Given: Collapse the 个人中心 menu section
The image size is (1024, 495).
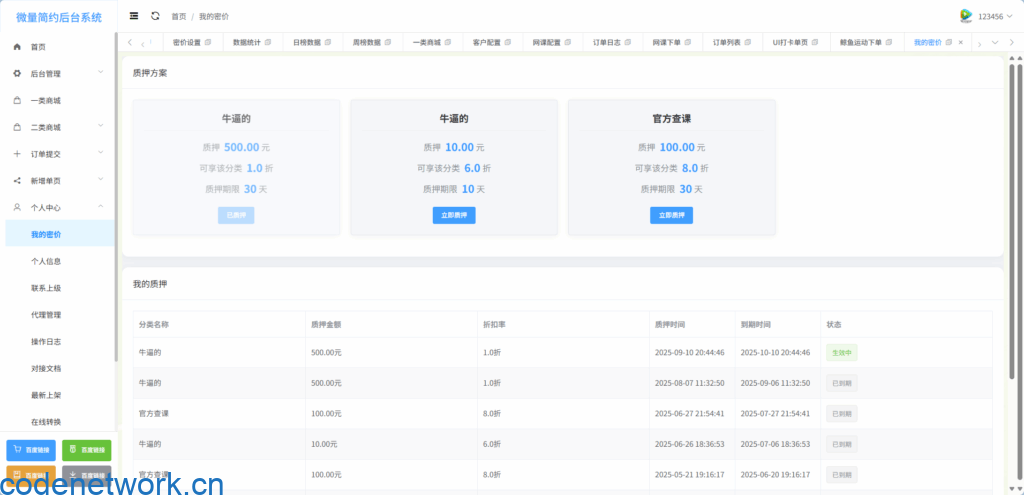Looking at the screenshot, I should (101, 207).
